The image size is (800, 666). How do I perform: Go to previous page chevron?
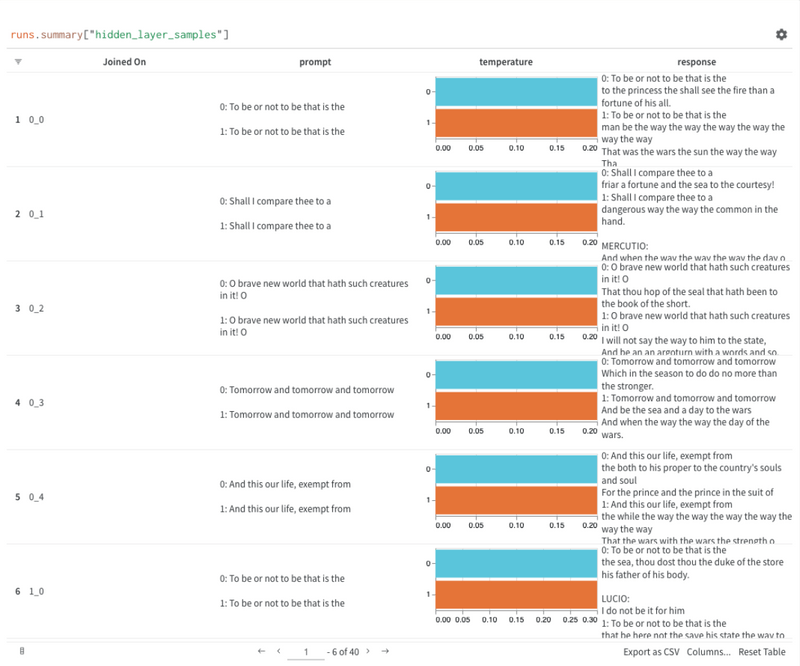[279, 651]
